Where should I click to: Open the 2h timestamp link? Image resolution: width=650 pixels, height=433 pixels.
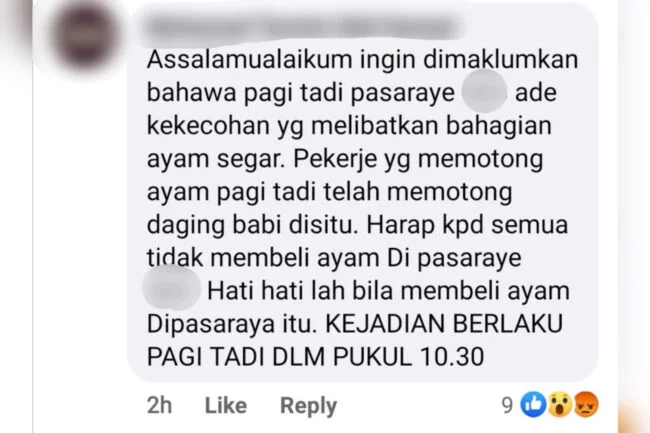[x=159, y=405]
